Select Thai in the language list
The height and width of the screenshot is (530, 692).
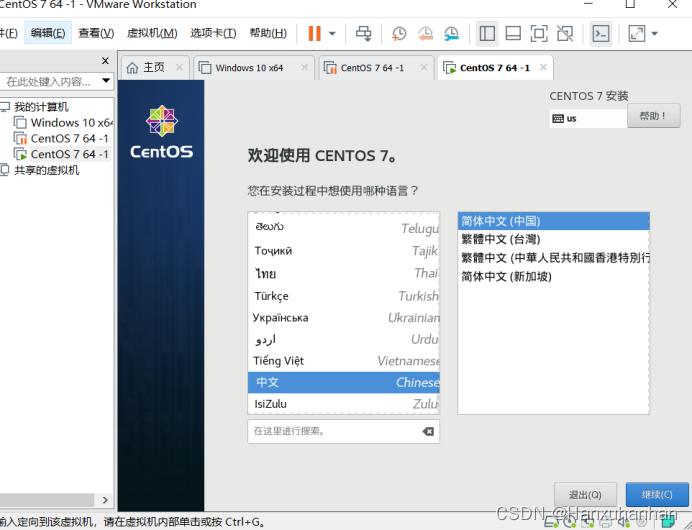tap(344, 273)
